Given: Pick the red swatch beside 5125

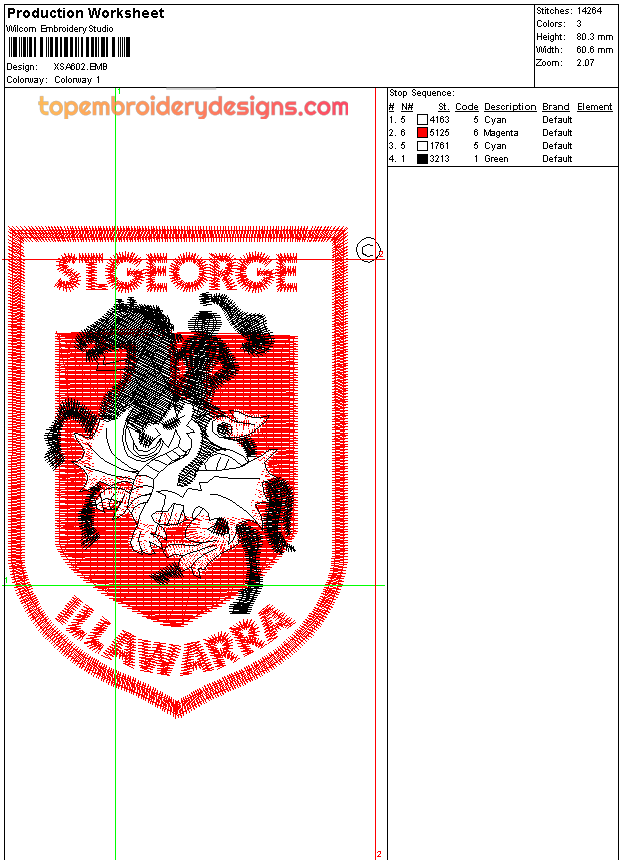Looking at the screenshot, I should point(422,133).
